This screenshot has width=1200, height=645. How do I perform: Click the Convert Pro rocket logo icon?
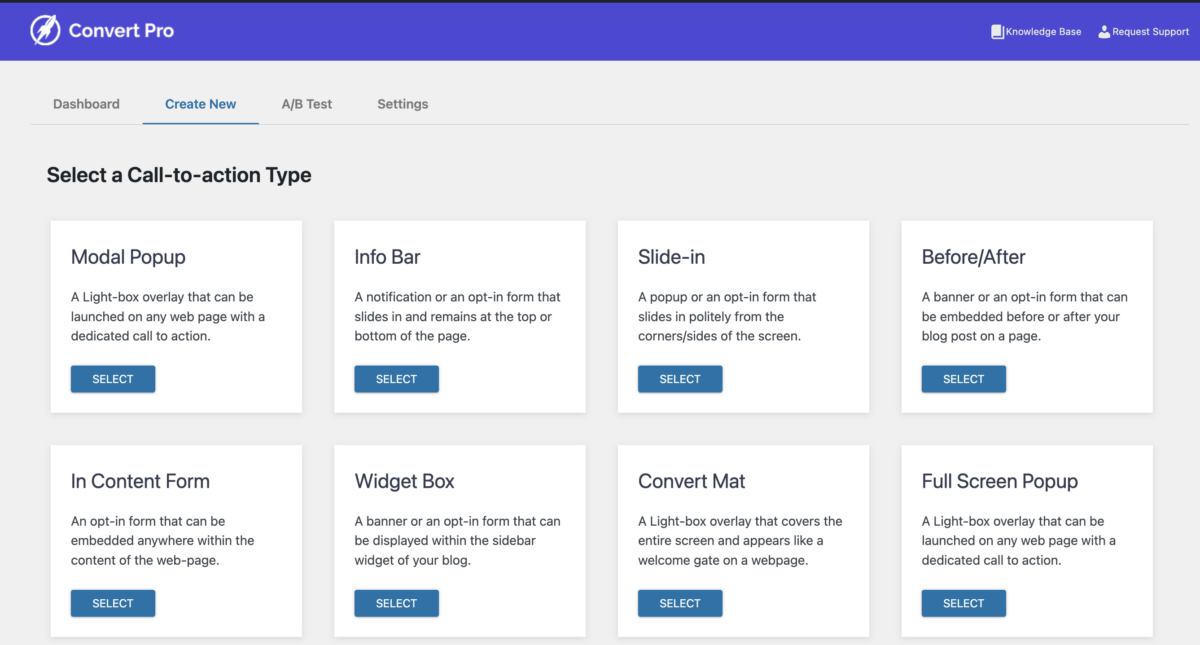(45, 31)
